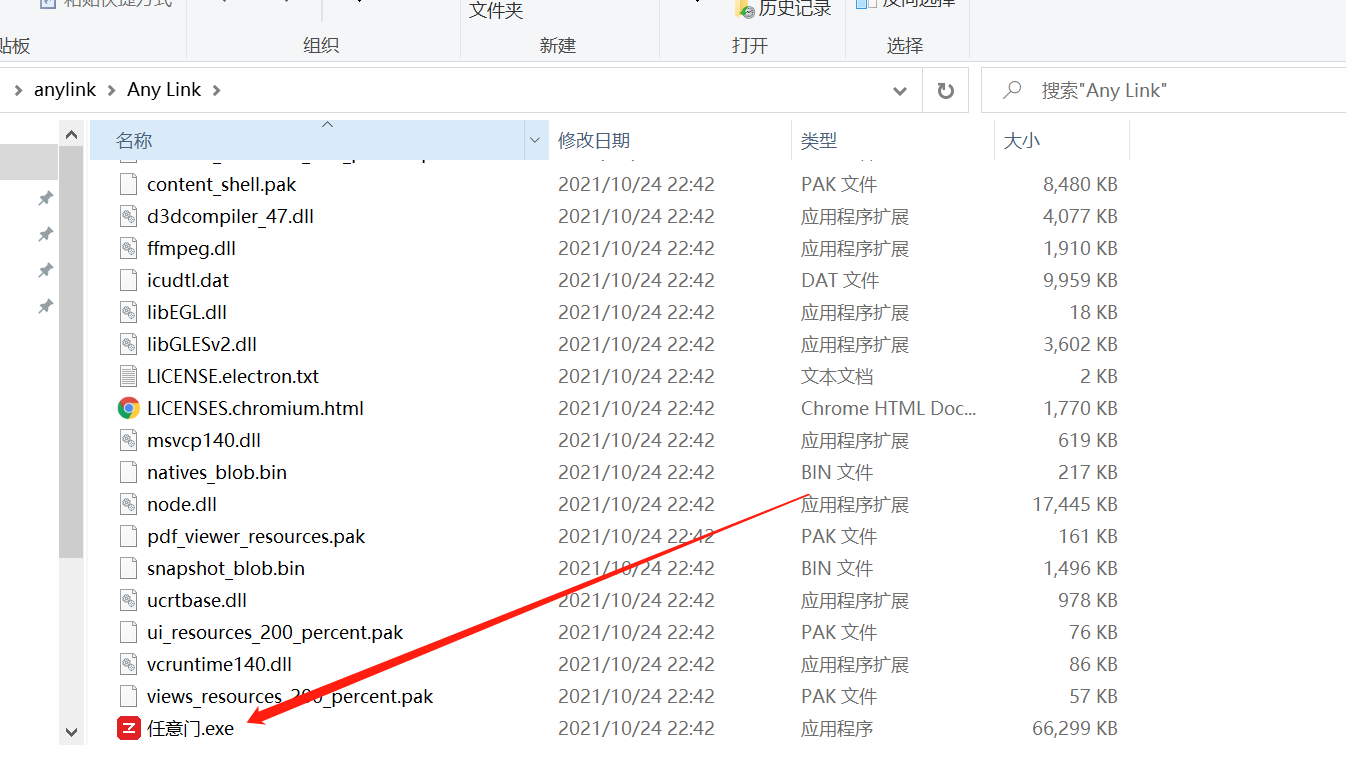Click the node.dll application extension icon

point(128,504)
